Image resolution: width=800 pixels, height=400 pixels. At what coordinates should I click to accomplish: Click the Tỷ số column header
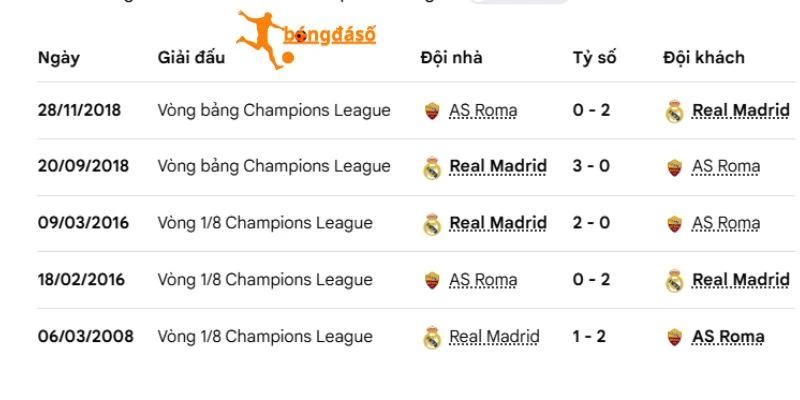coord(594,58)
